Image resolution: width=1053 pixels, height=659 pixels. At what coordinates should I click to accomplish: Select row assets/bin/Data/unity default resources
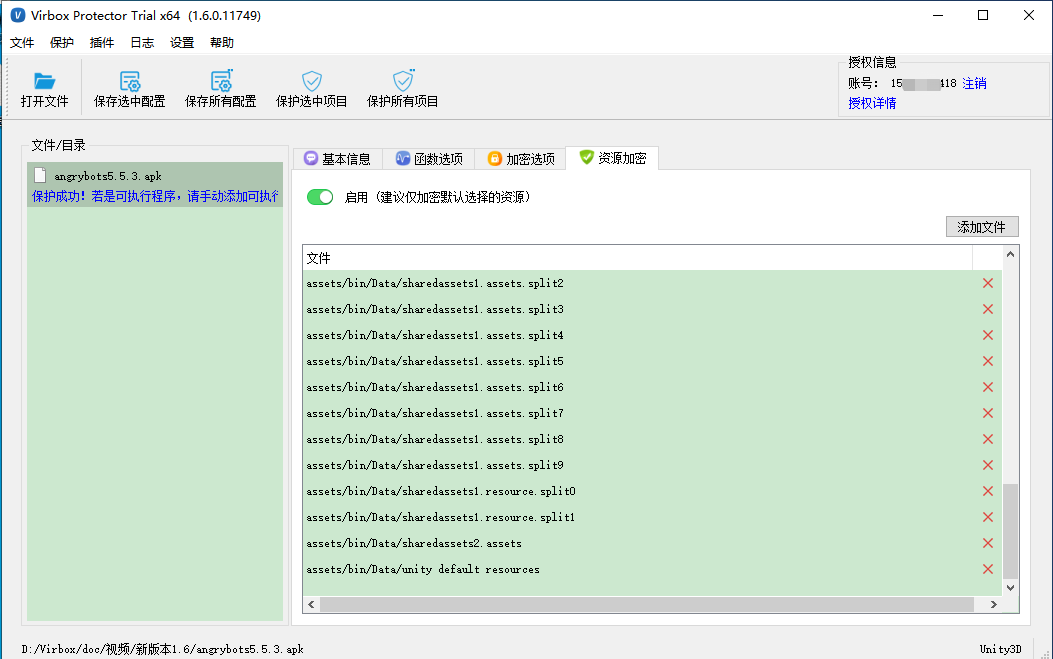(652, 569)
